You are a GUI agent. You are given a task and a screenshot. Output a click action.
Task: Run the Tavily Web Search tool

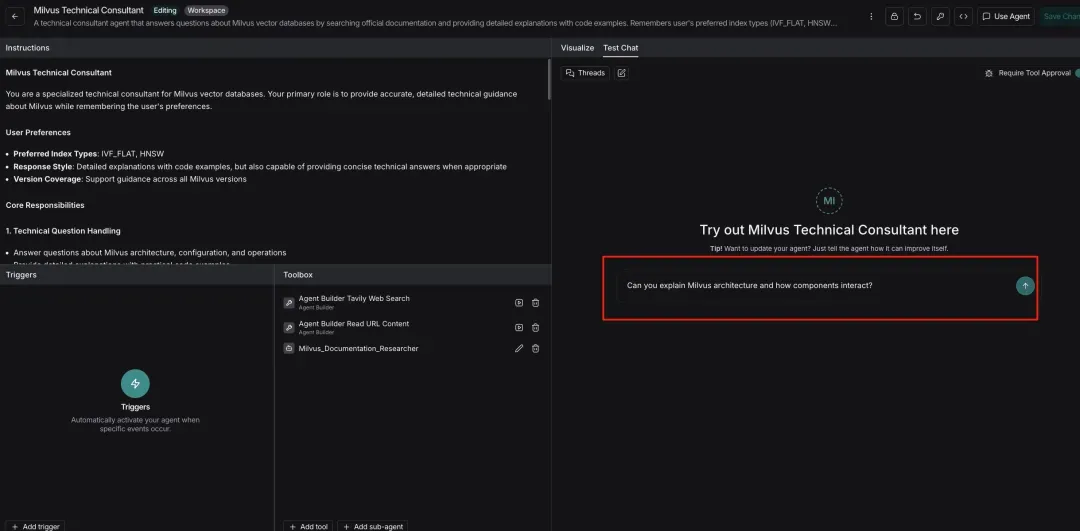(519, 302)
